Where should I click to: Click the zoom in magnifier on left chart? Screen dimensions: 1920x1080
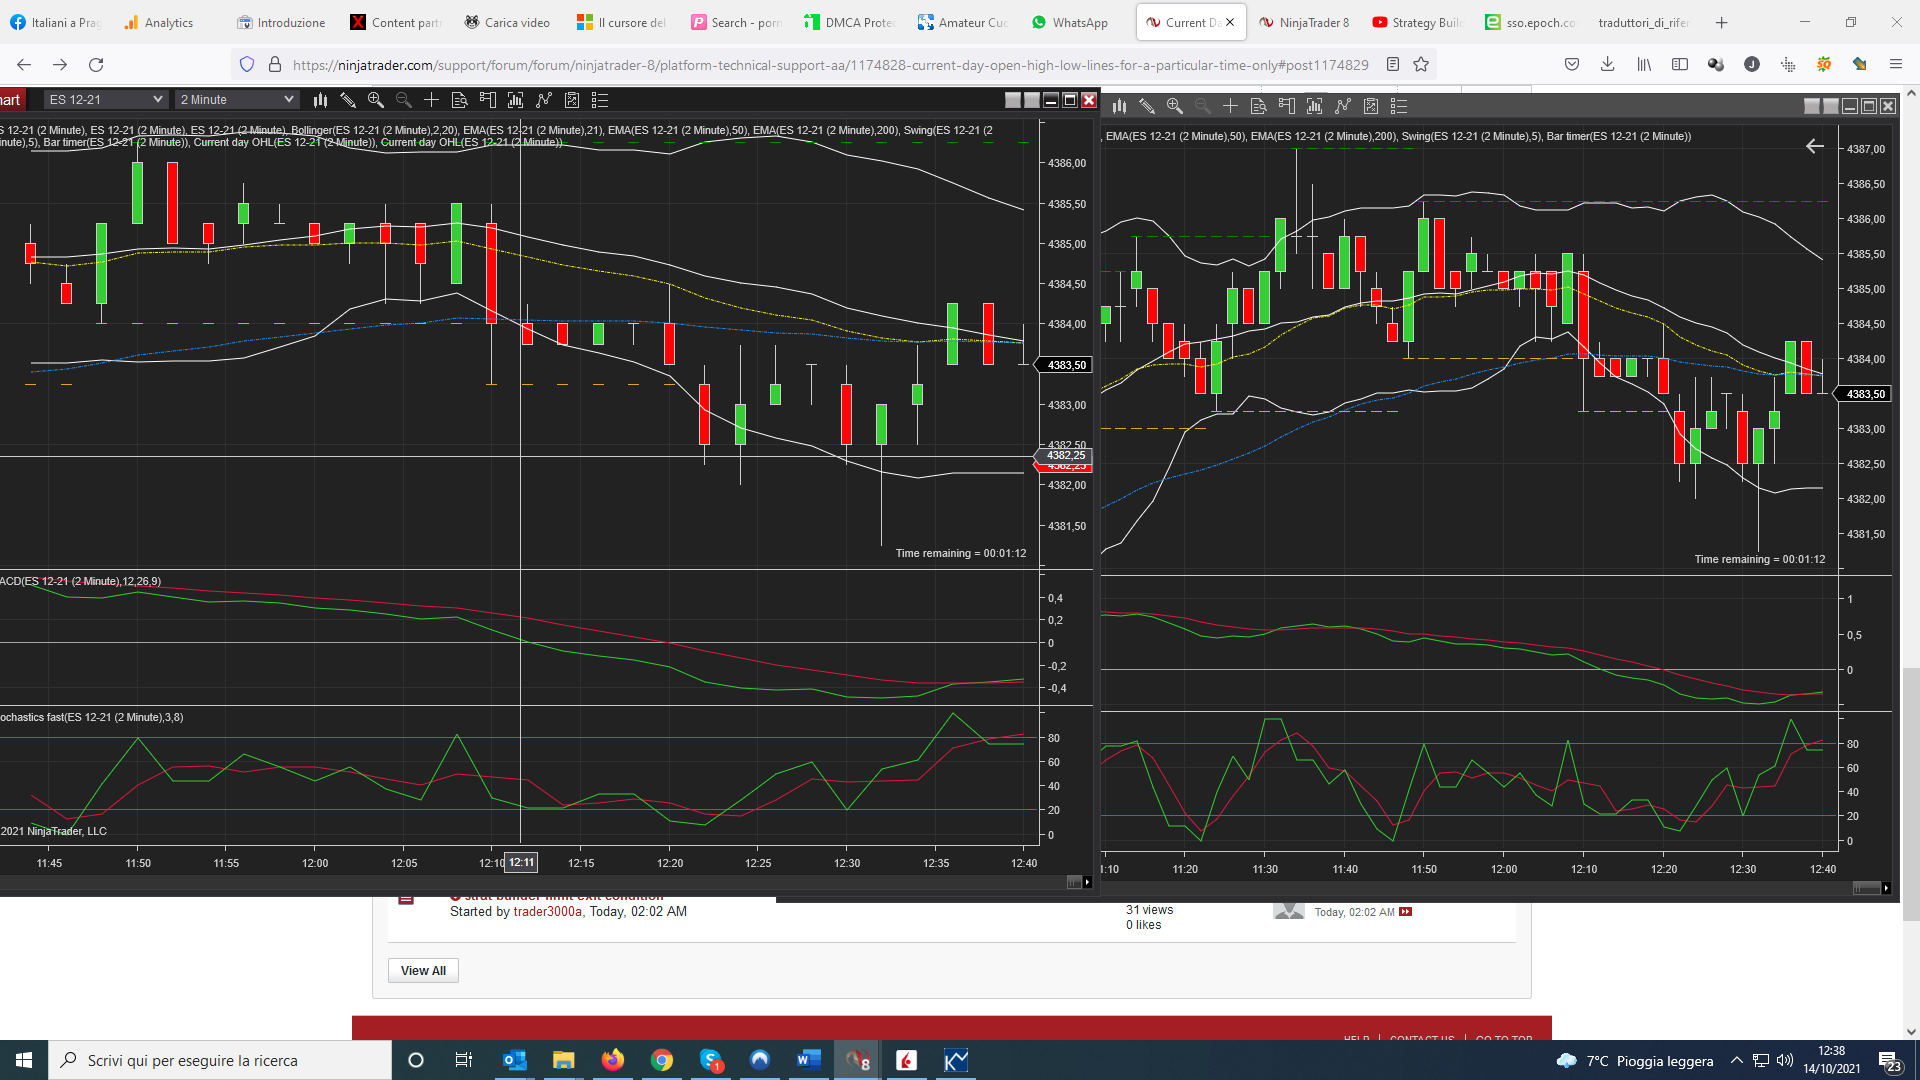pos(376,100)
